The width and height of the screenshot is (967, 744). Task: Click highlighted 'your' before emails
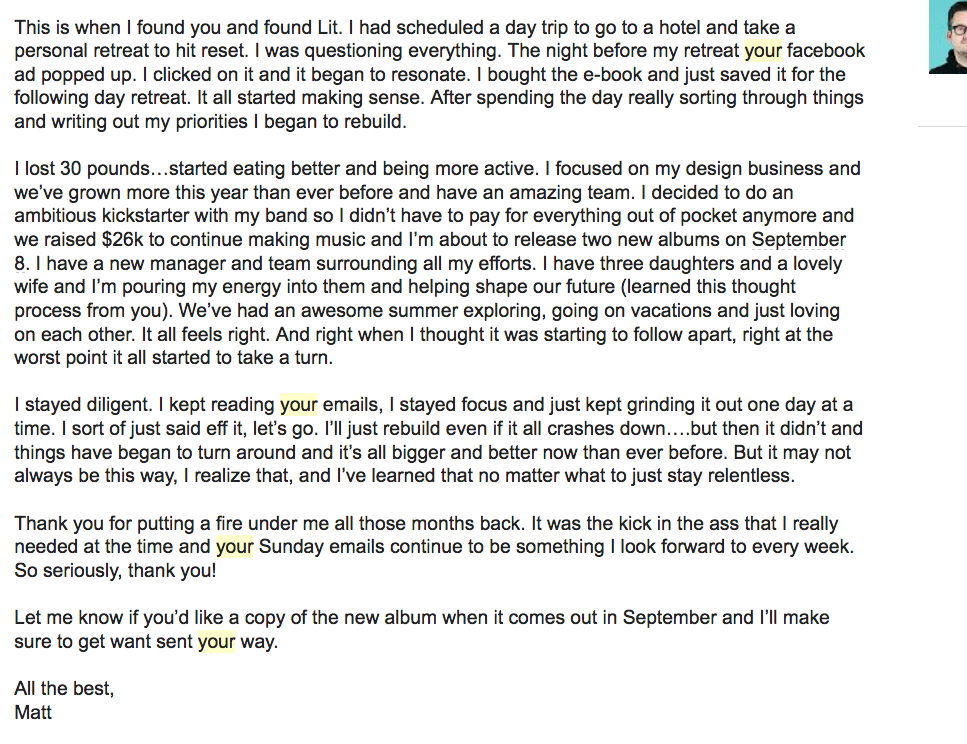[x=298, y=405]
